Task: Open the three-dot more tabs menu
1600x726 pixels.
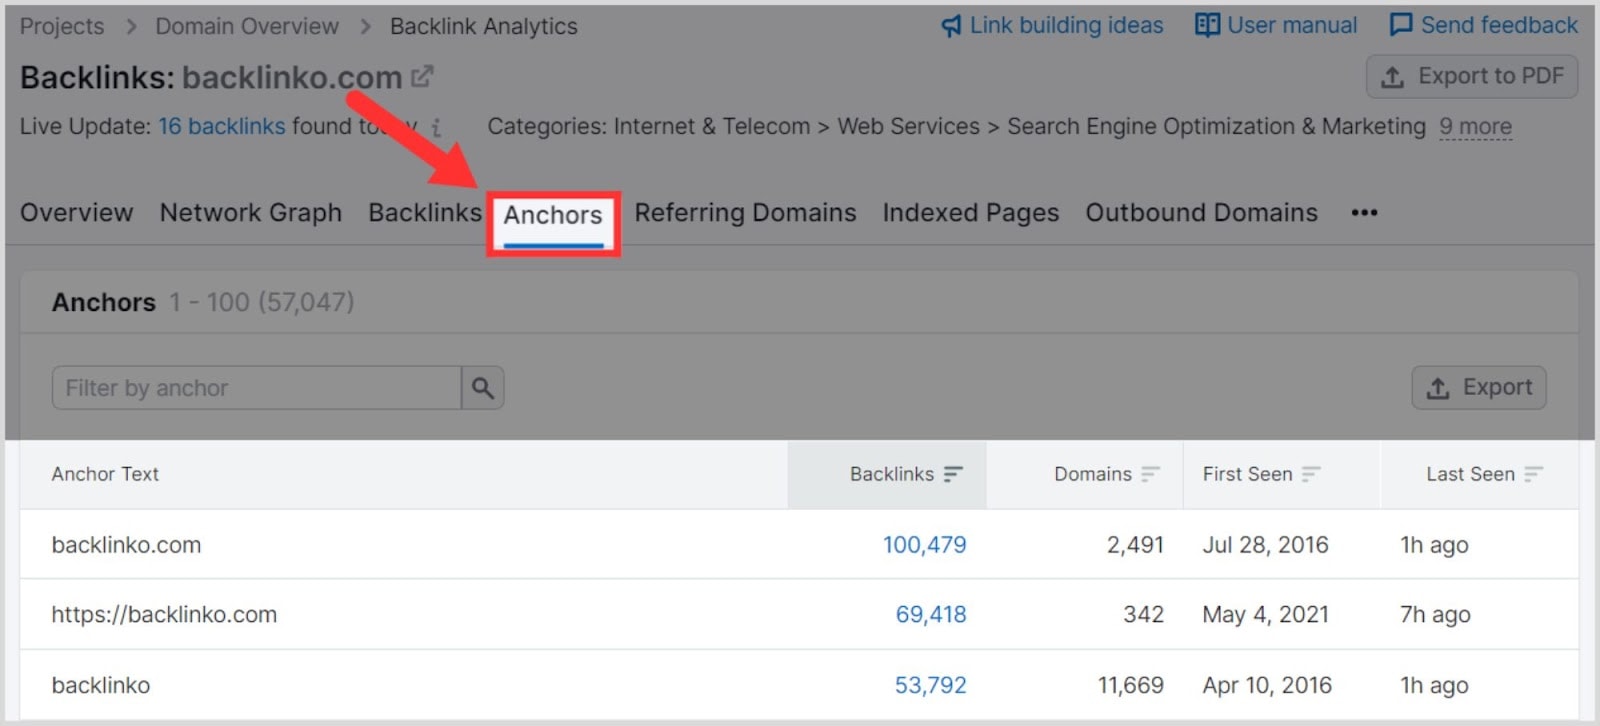Action: point(1364,213)
